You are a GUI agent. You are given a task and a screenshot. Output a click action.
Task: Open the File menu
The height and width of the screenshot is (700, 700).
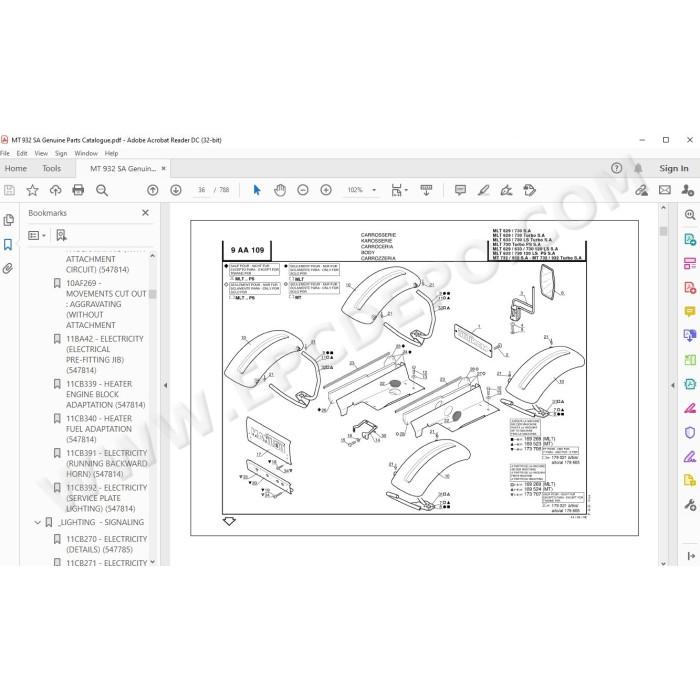click(x=5, y=153)
